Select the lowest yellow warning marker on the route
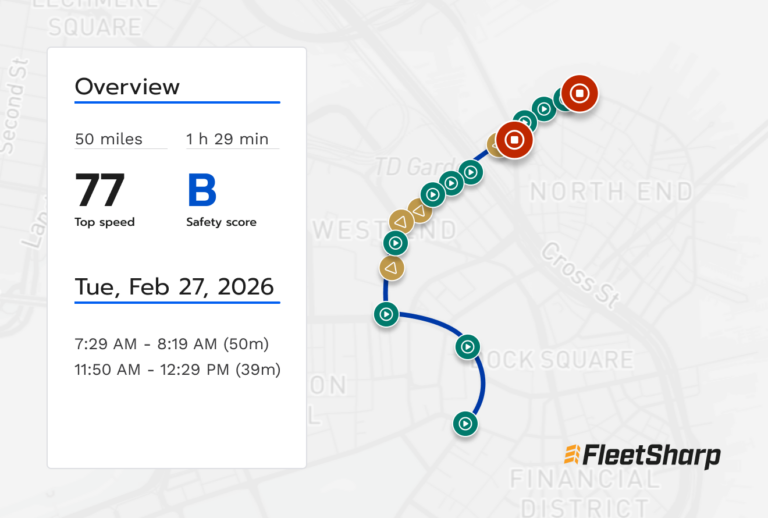This screenshot has height=518, width=768. tap(392, 268)
